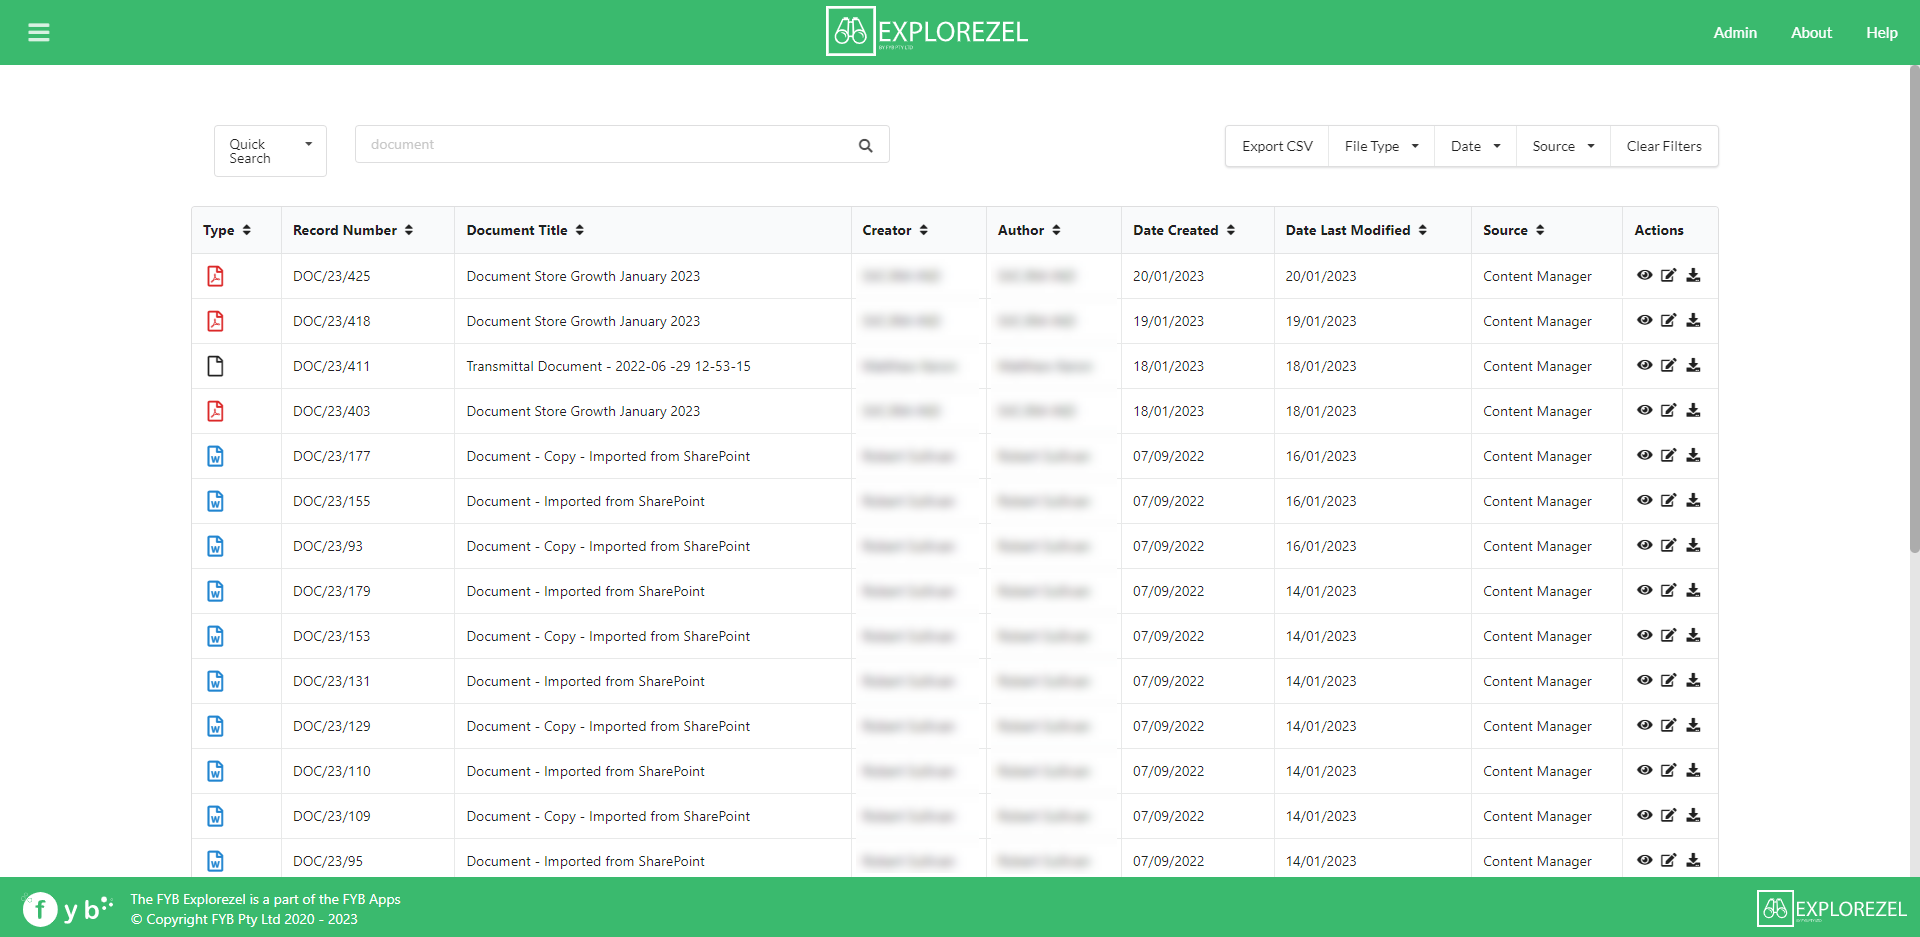Select record number DOC/23/95
This screenshot has width=1920, height=937.
(328, 861)
